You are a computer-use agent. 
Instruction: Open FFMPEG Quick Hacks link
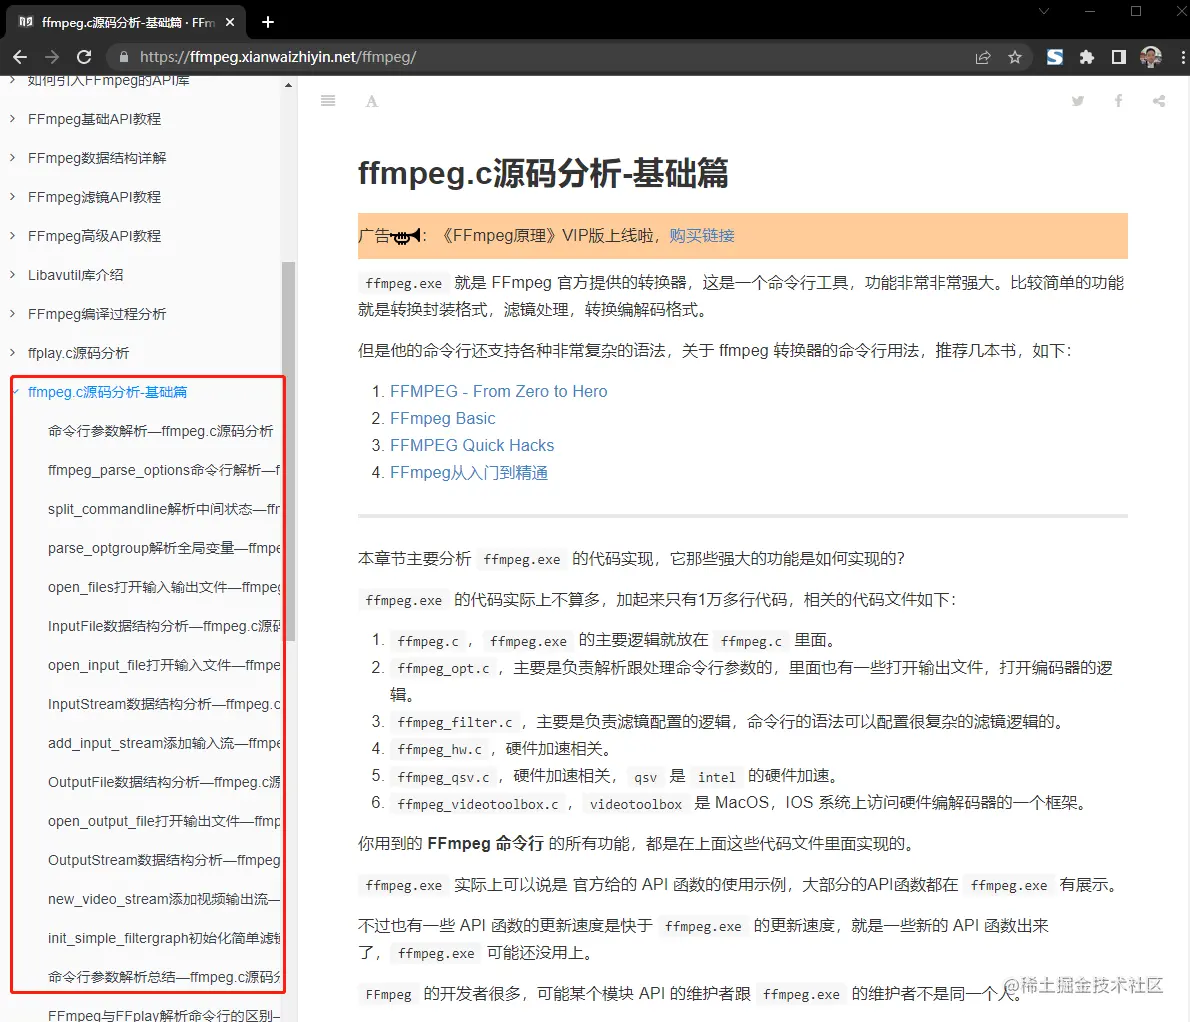tap(471, 445)
